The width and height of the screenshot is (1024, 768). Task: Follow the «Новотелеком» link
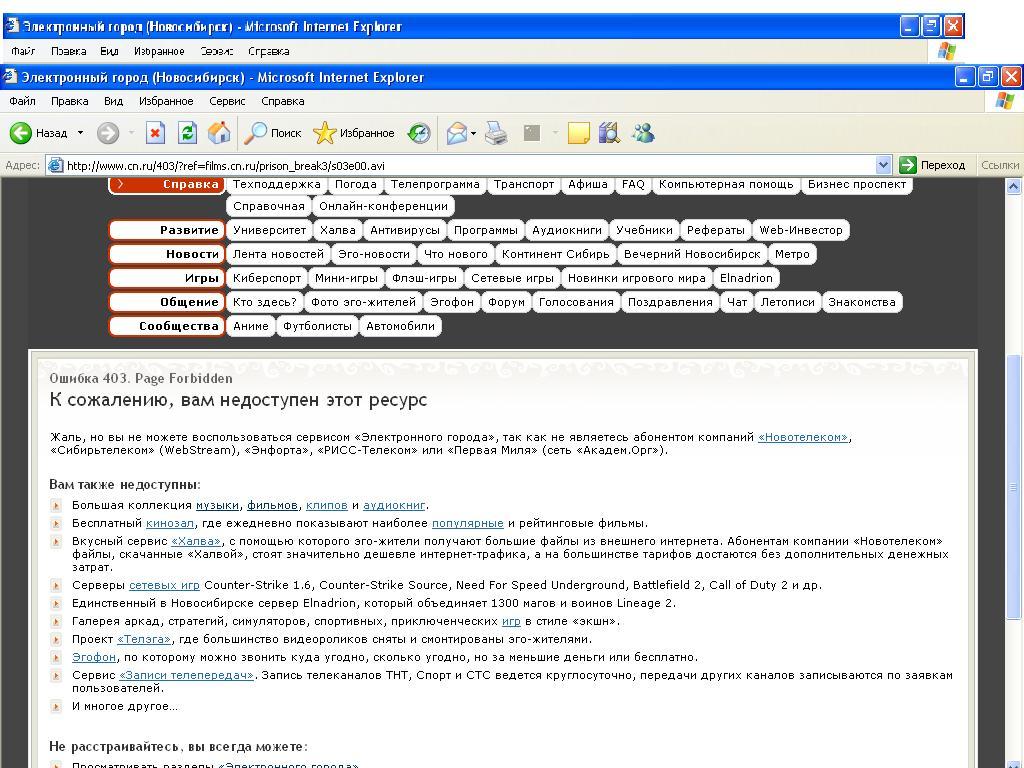click(x=803, y=437)
